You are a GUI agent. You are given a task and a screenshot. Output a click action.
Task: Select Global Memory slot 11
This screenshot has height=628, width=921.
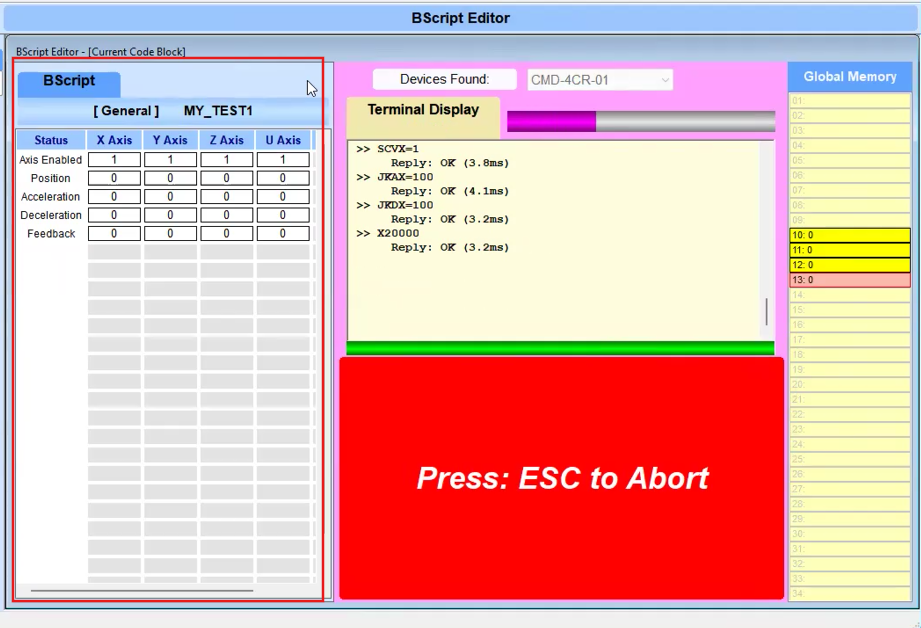[850, 250]
